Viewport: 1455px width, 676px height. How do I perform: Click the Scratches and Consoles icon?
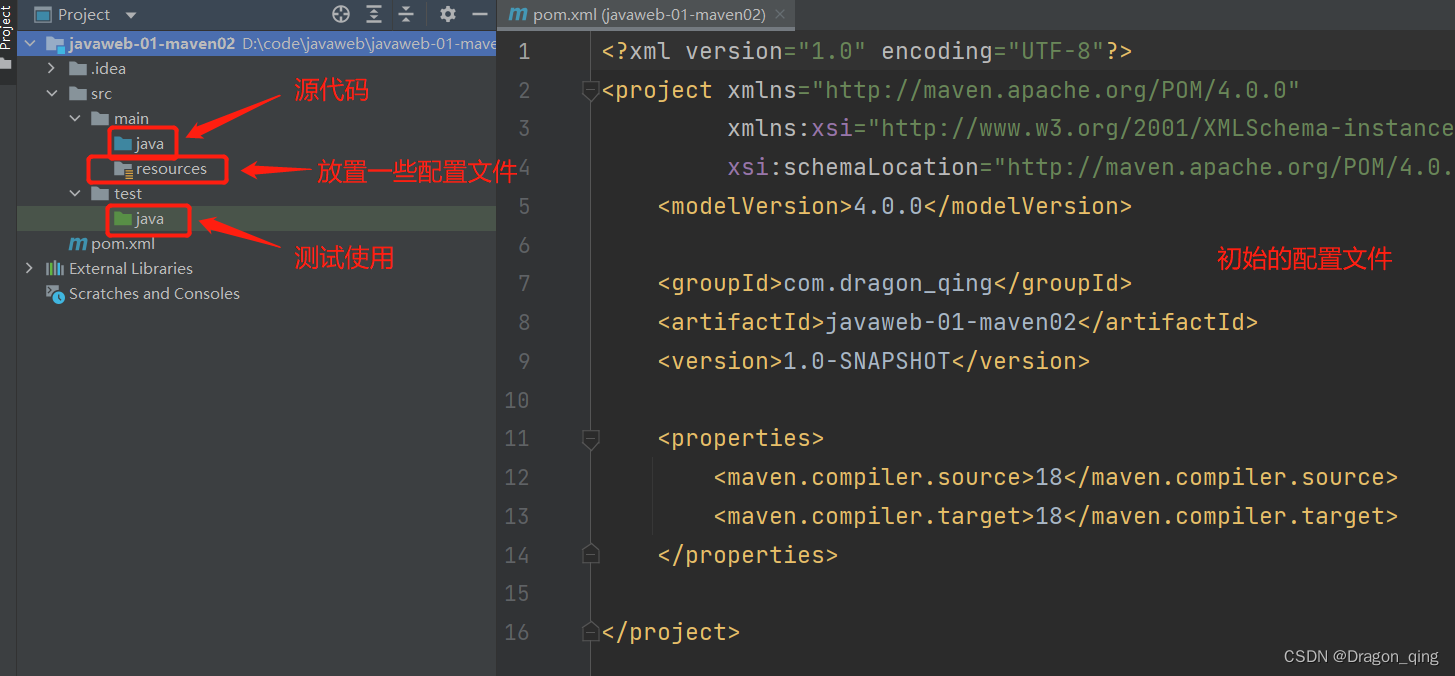(x=55, y=293)
